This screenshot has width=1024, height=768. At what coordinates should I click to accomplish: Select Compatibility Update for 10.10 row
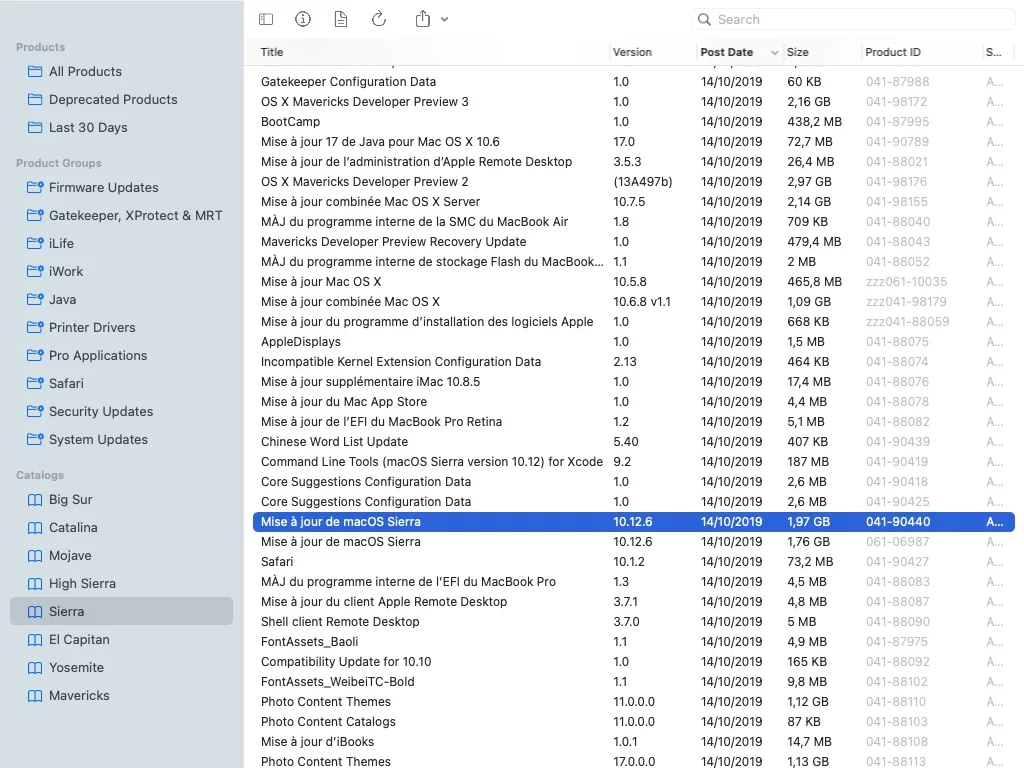pyautogui.click(x=633, y=662)
